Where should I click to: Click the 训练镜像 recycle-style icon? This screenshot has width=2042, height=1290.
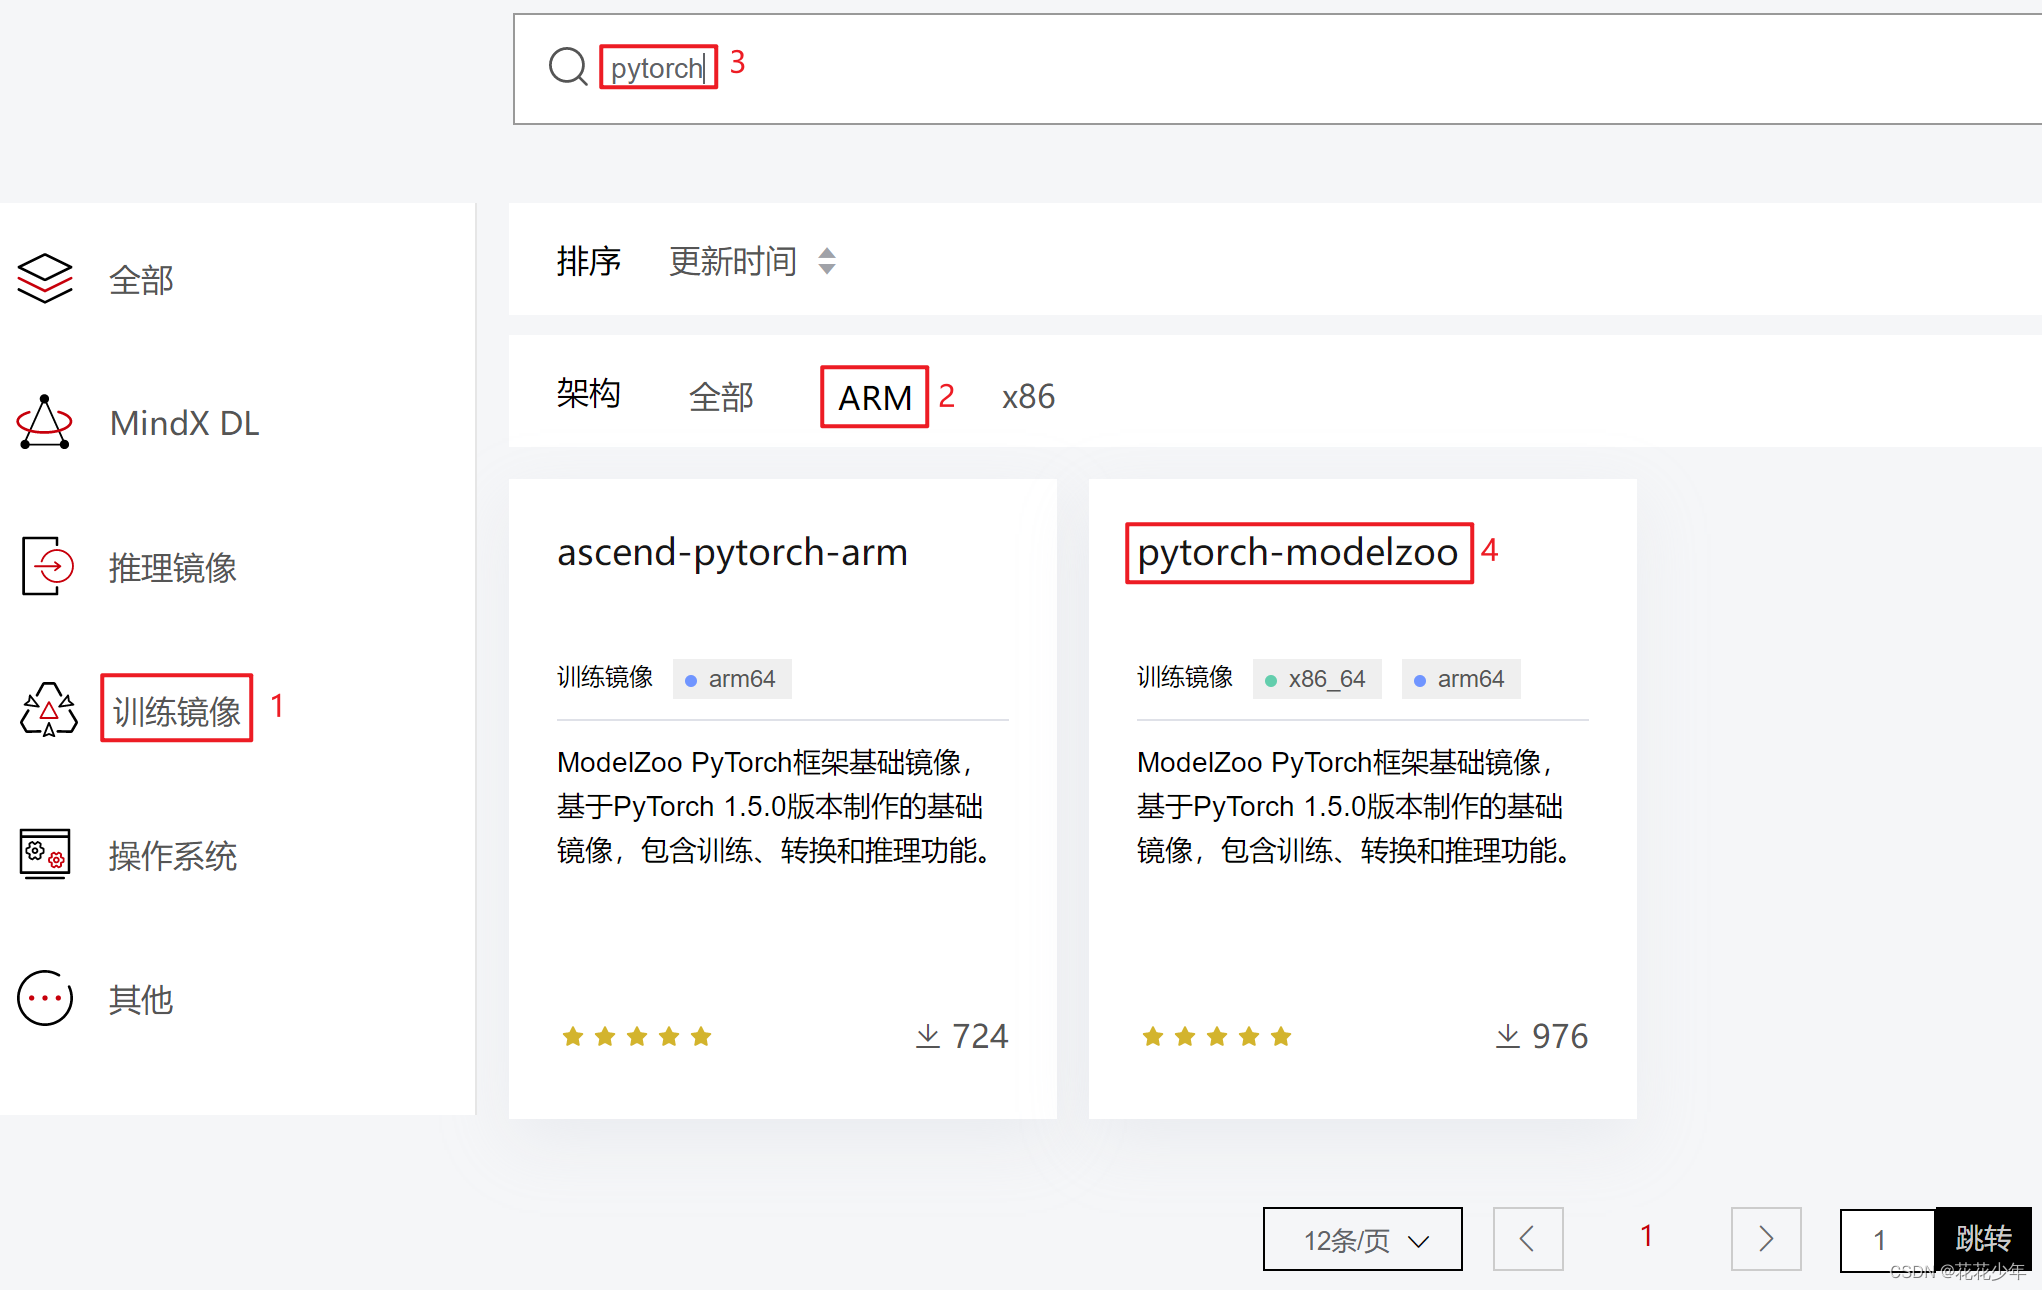(48, 710)
